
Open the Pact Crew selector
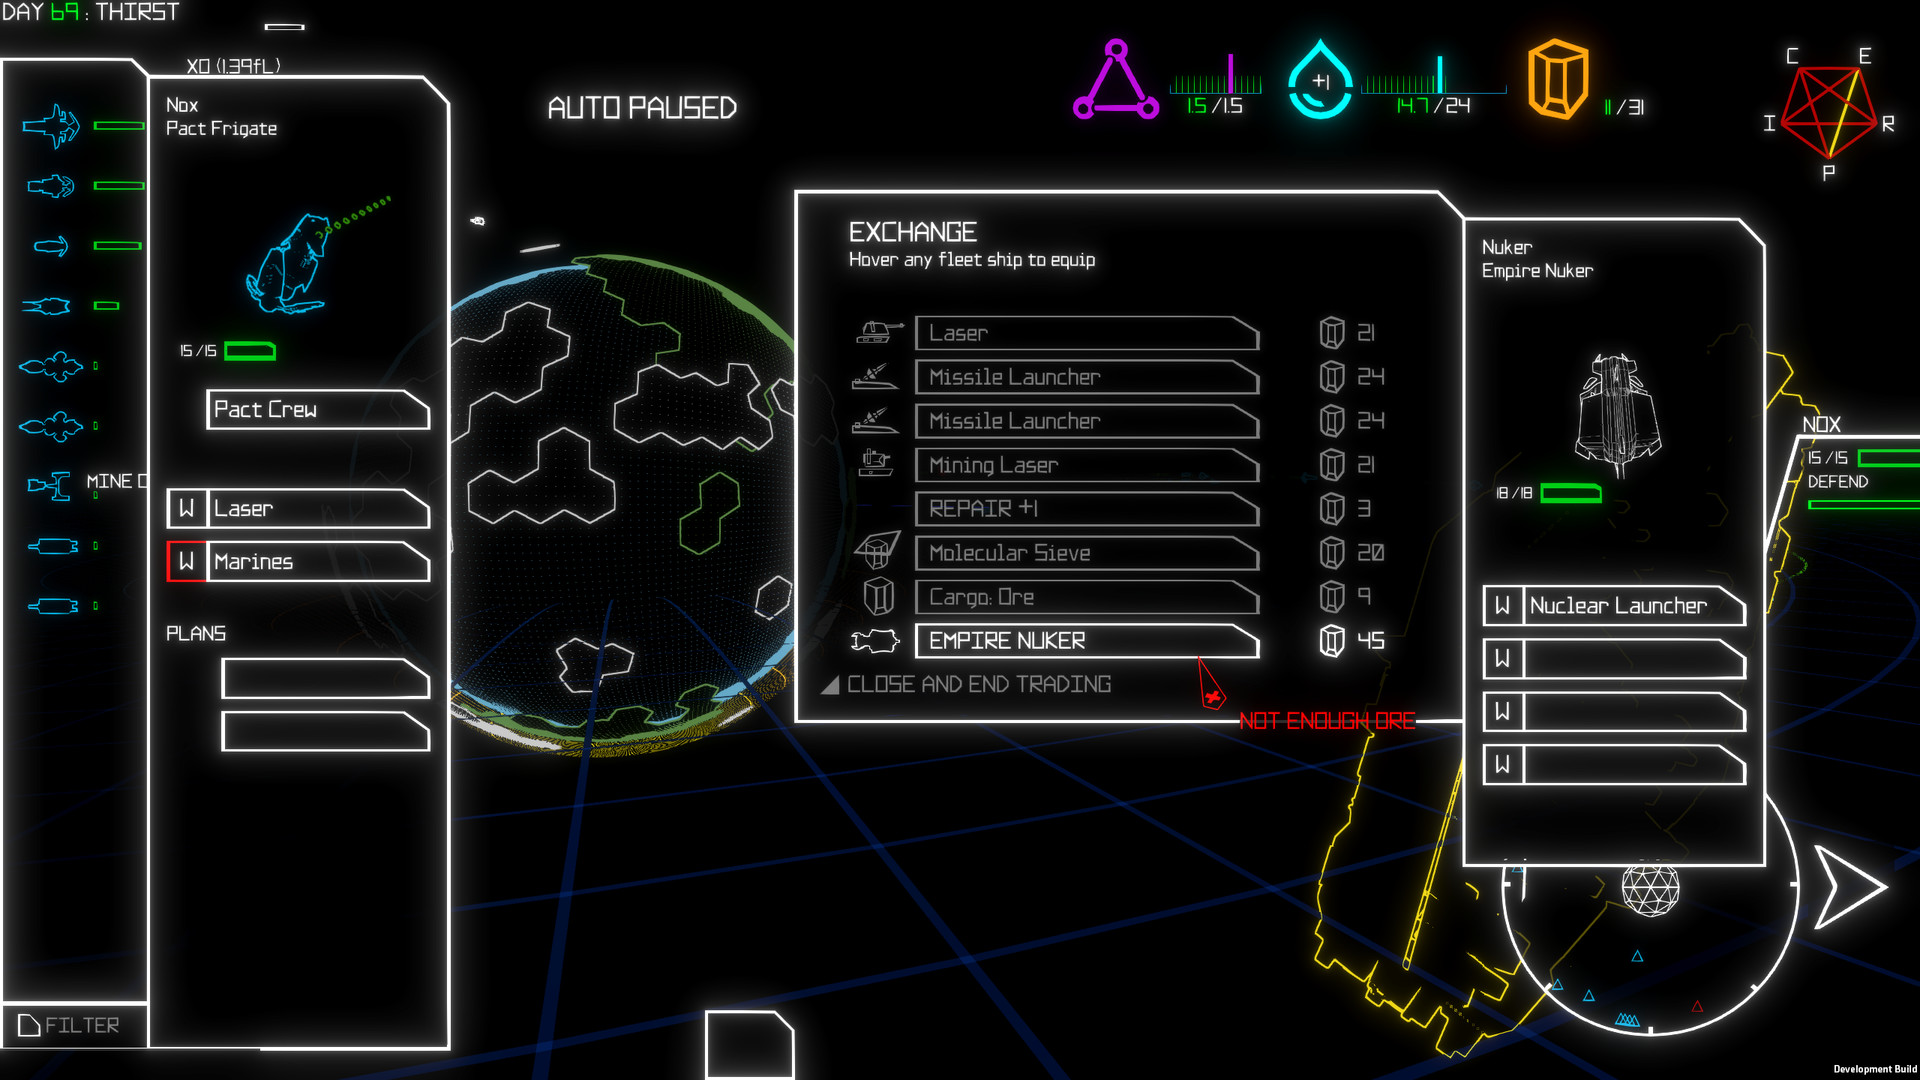317,410
